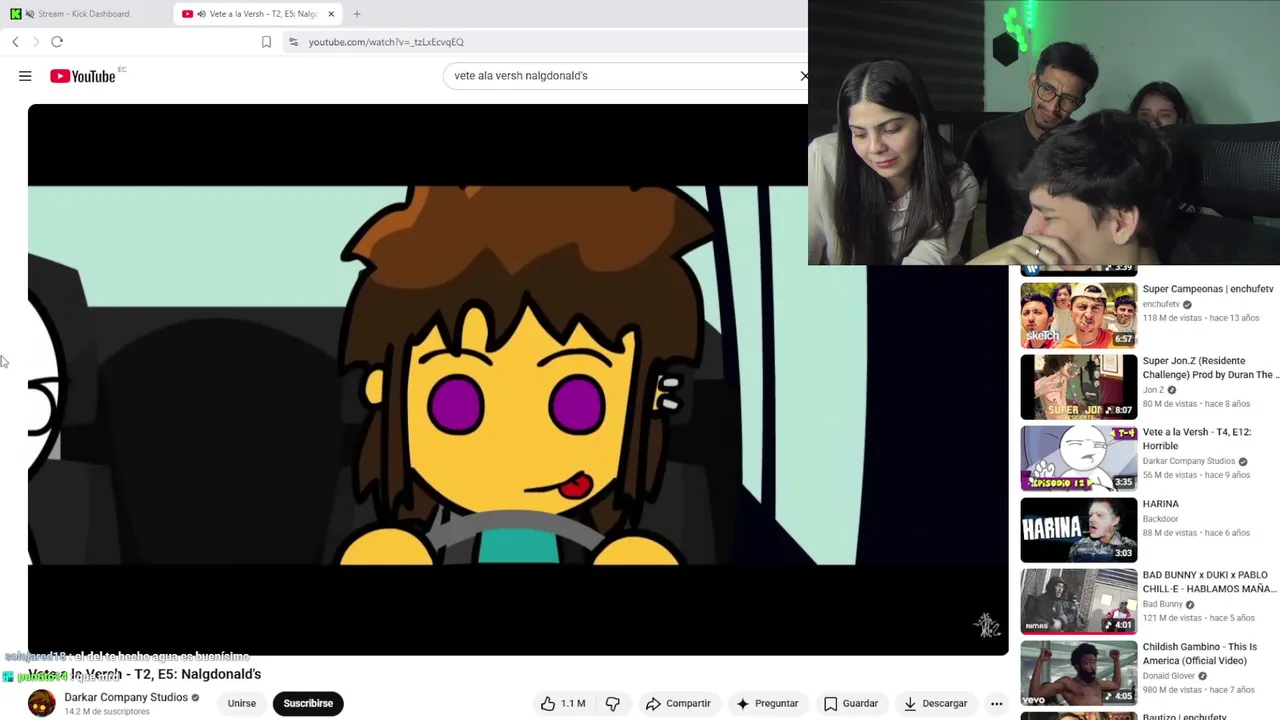Viewport: 1280px width, 720px height.
Task: Open the HARINA video thumbnail
Action: pos(1078,530)
